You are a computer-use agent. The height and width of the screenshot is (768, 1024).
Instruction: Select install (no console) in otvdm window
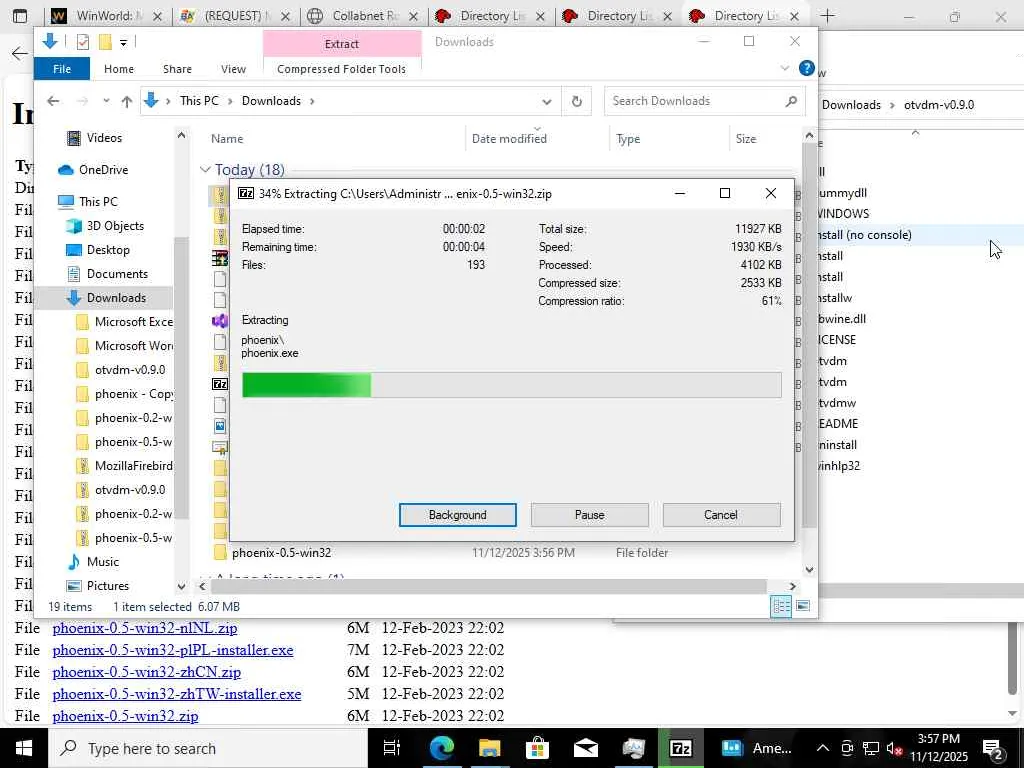click(865, 235)
